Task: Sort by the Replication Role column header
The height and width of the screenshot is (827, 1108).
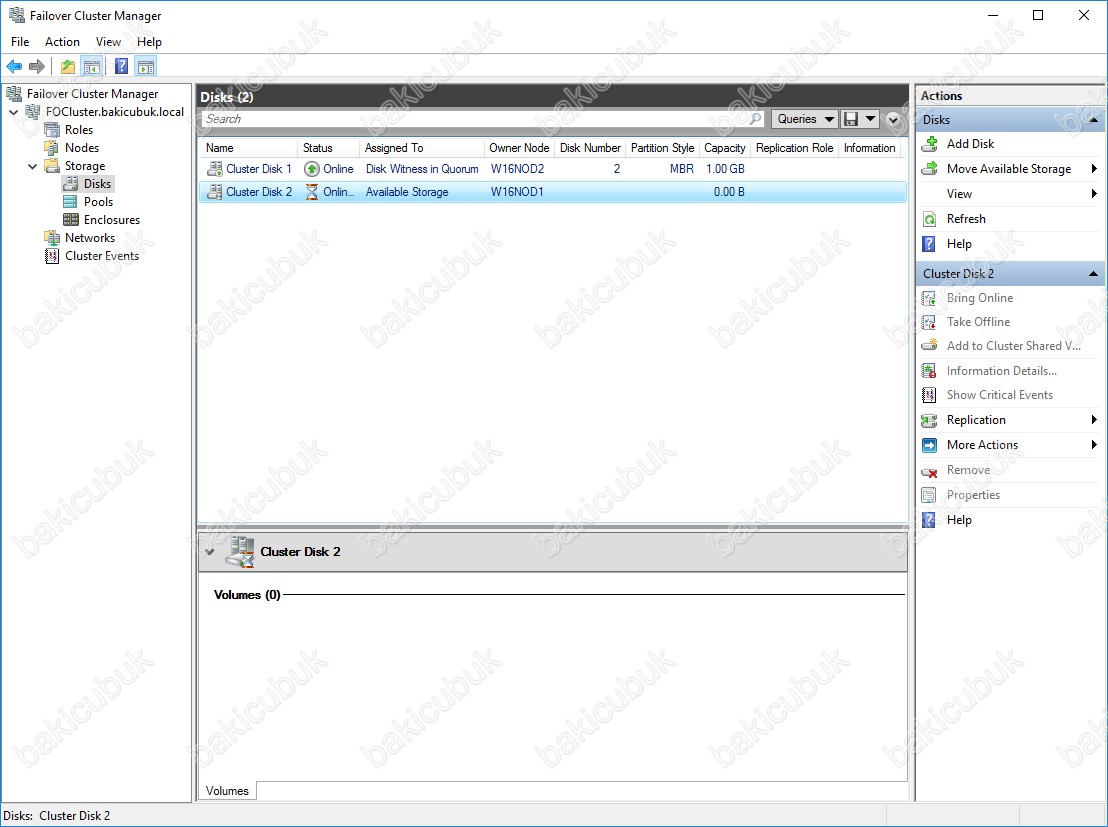Action: pos(794,148)
